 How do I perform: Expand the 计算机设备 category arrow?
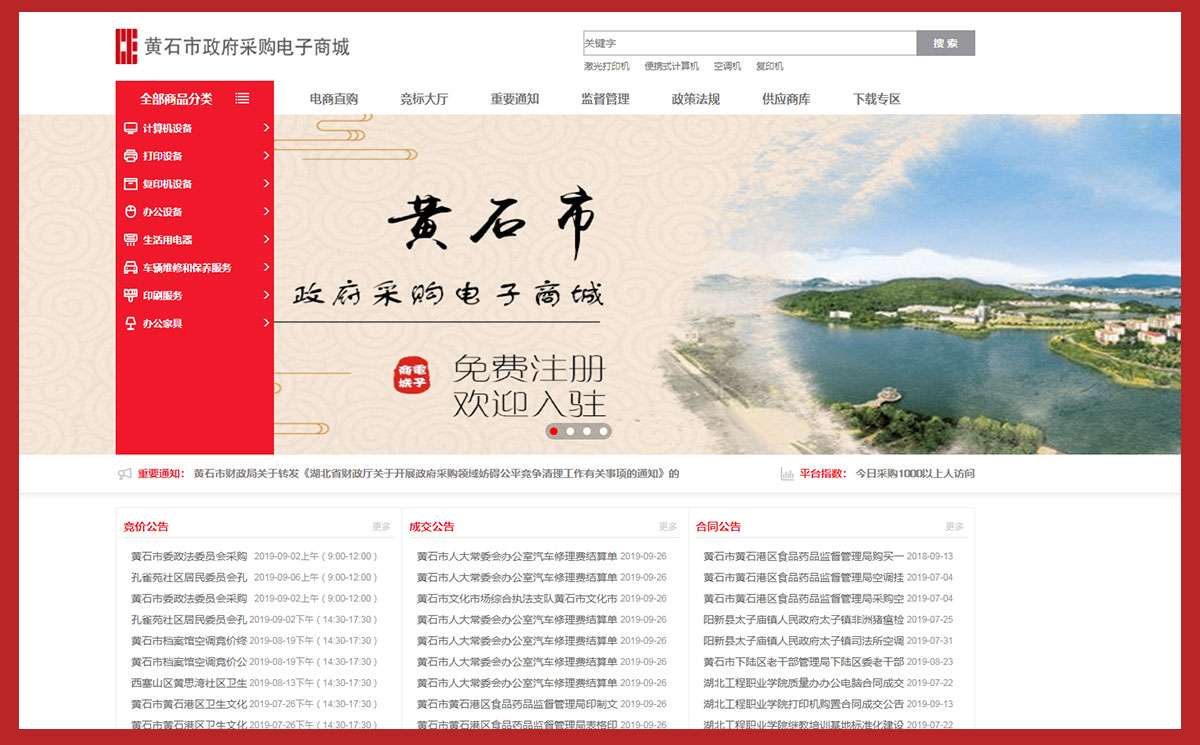[266, 128]
